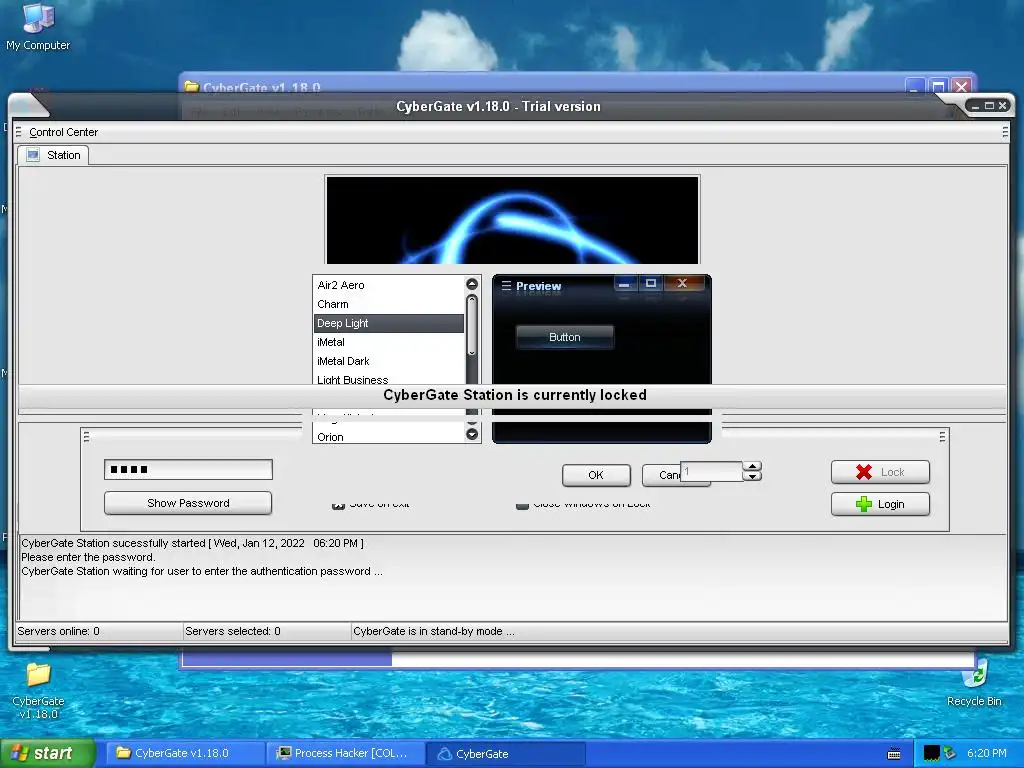
Task: Open the CyberGate v1.18.0 desktop folder
Action: click(38, 690)
